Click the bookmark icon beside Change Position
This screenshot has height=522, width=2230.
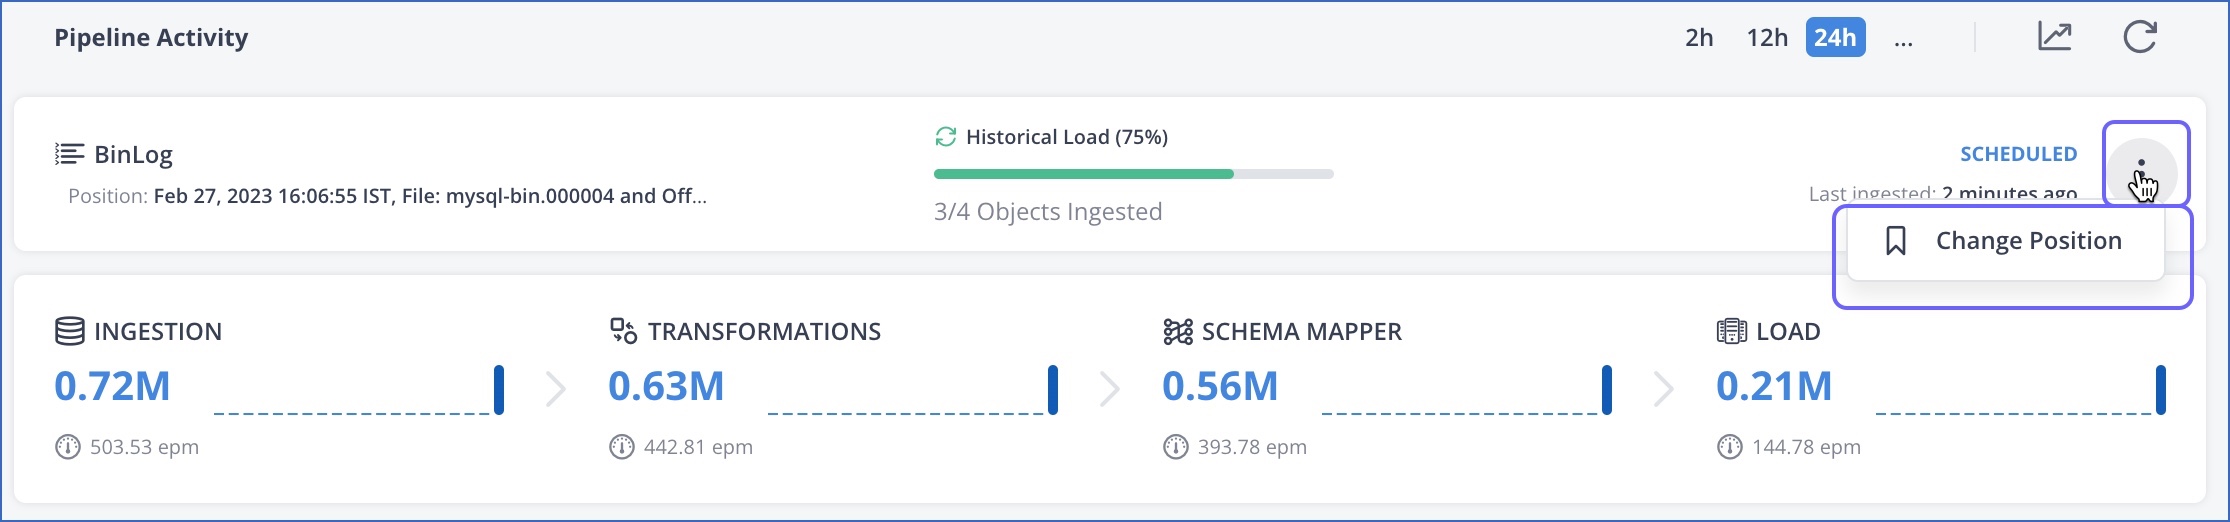(1895, 241)
